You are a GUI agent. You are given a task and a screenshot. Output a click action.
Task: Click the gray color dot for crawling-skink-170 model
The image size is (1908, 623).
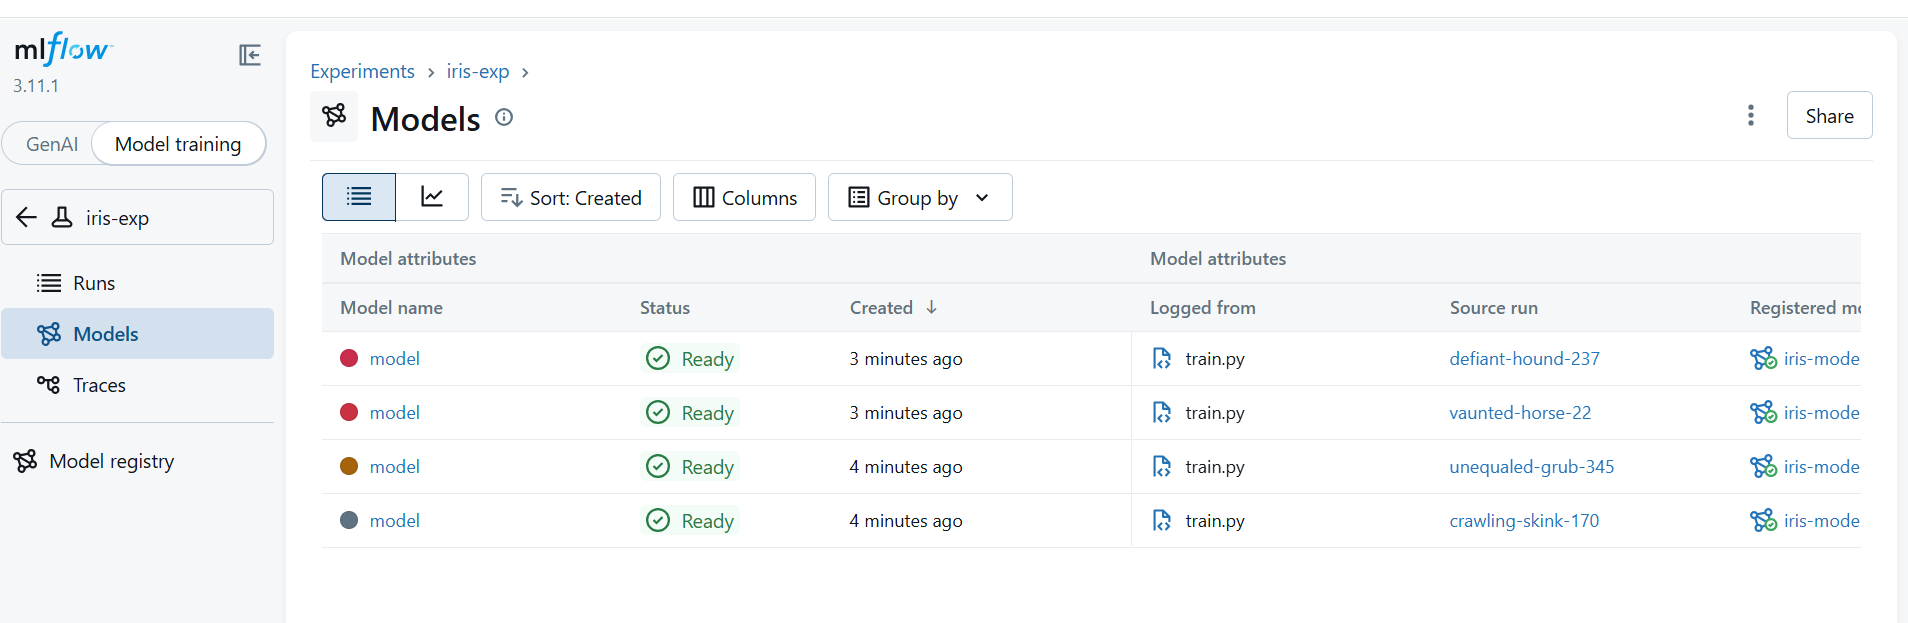coord(349,520)
